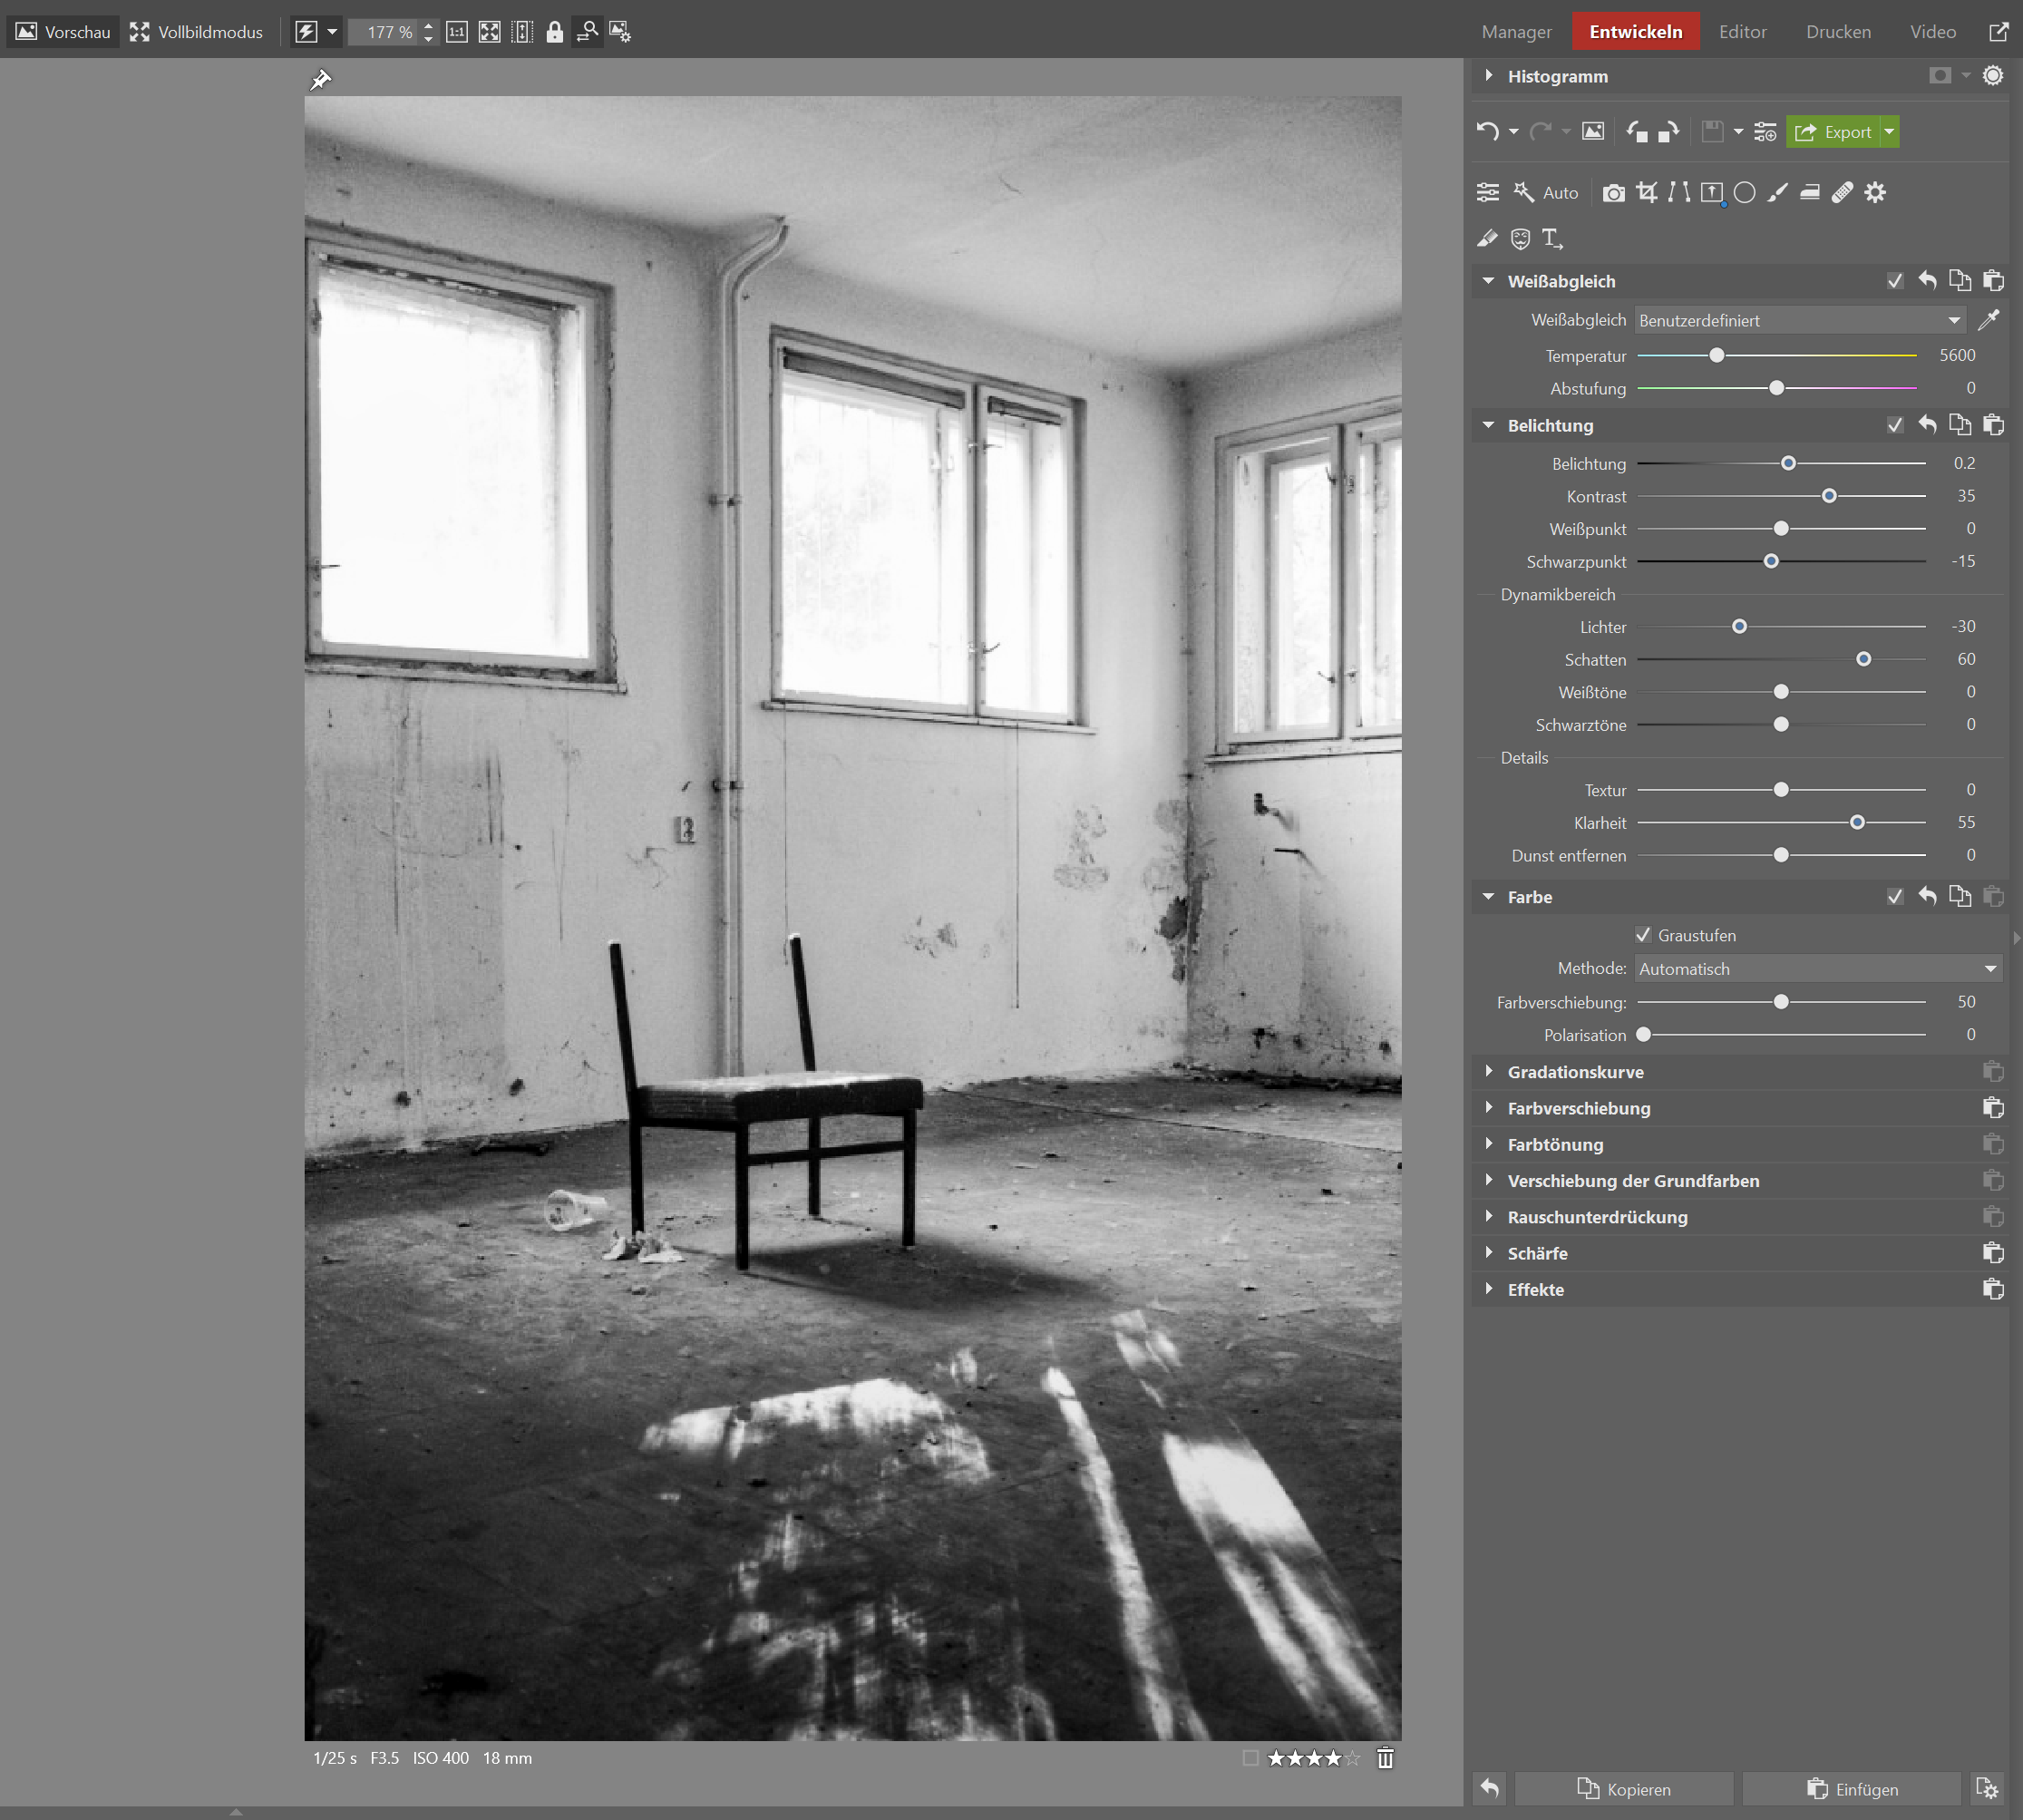Open the Methode Automatisch dropdown
Image resolution: width=2023 pixels, height=1820 pixels.
[1817, 968]
